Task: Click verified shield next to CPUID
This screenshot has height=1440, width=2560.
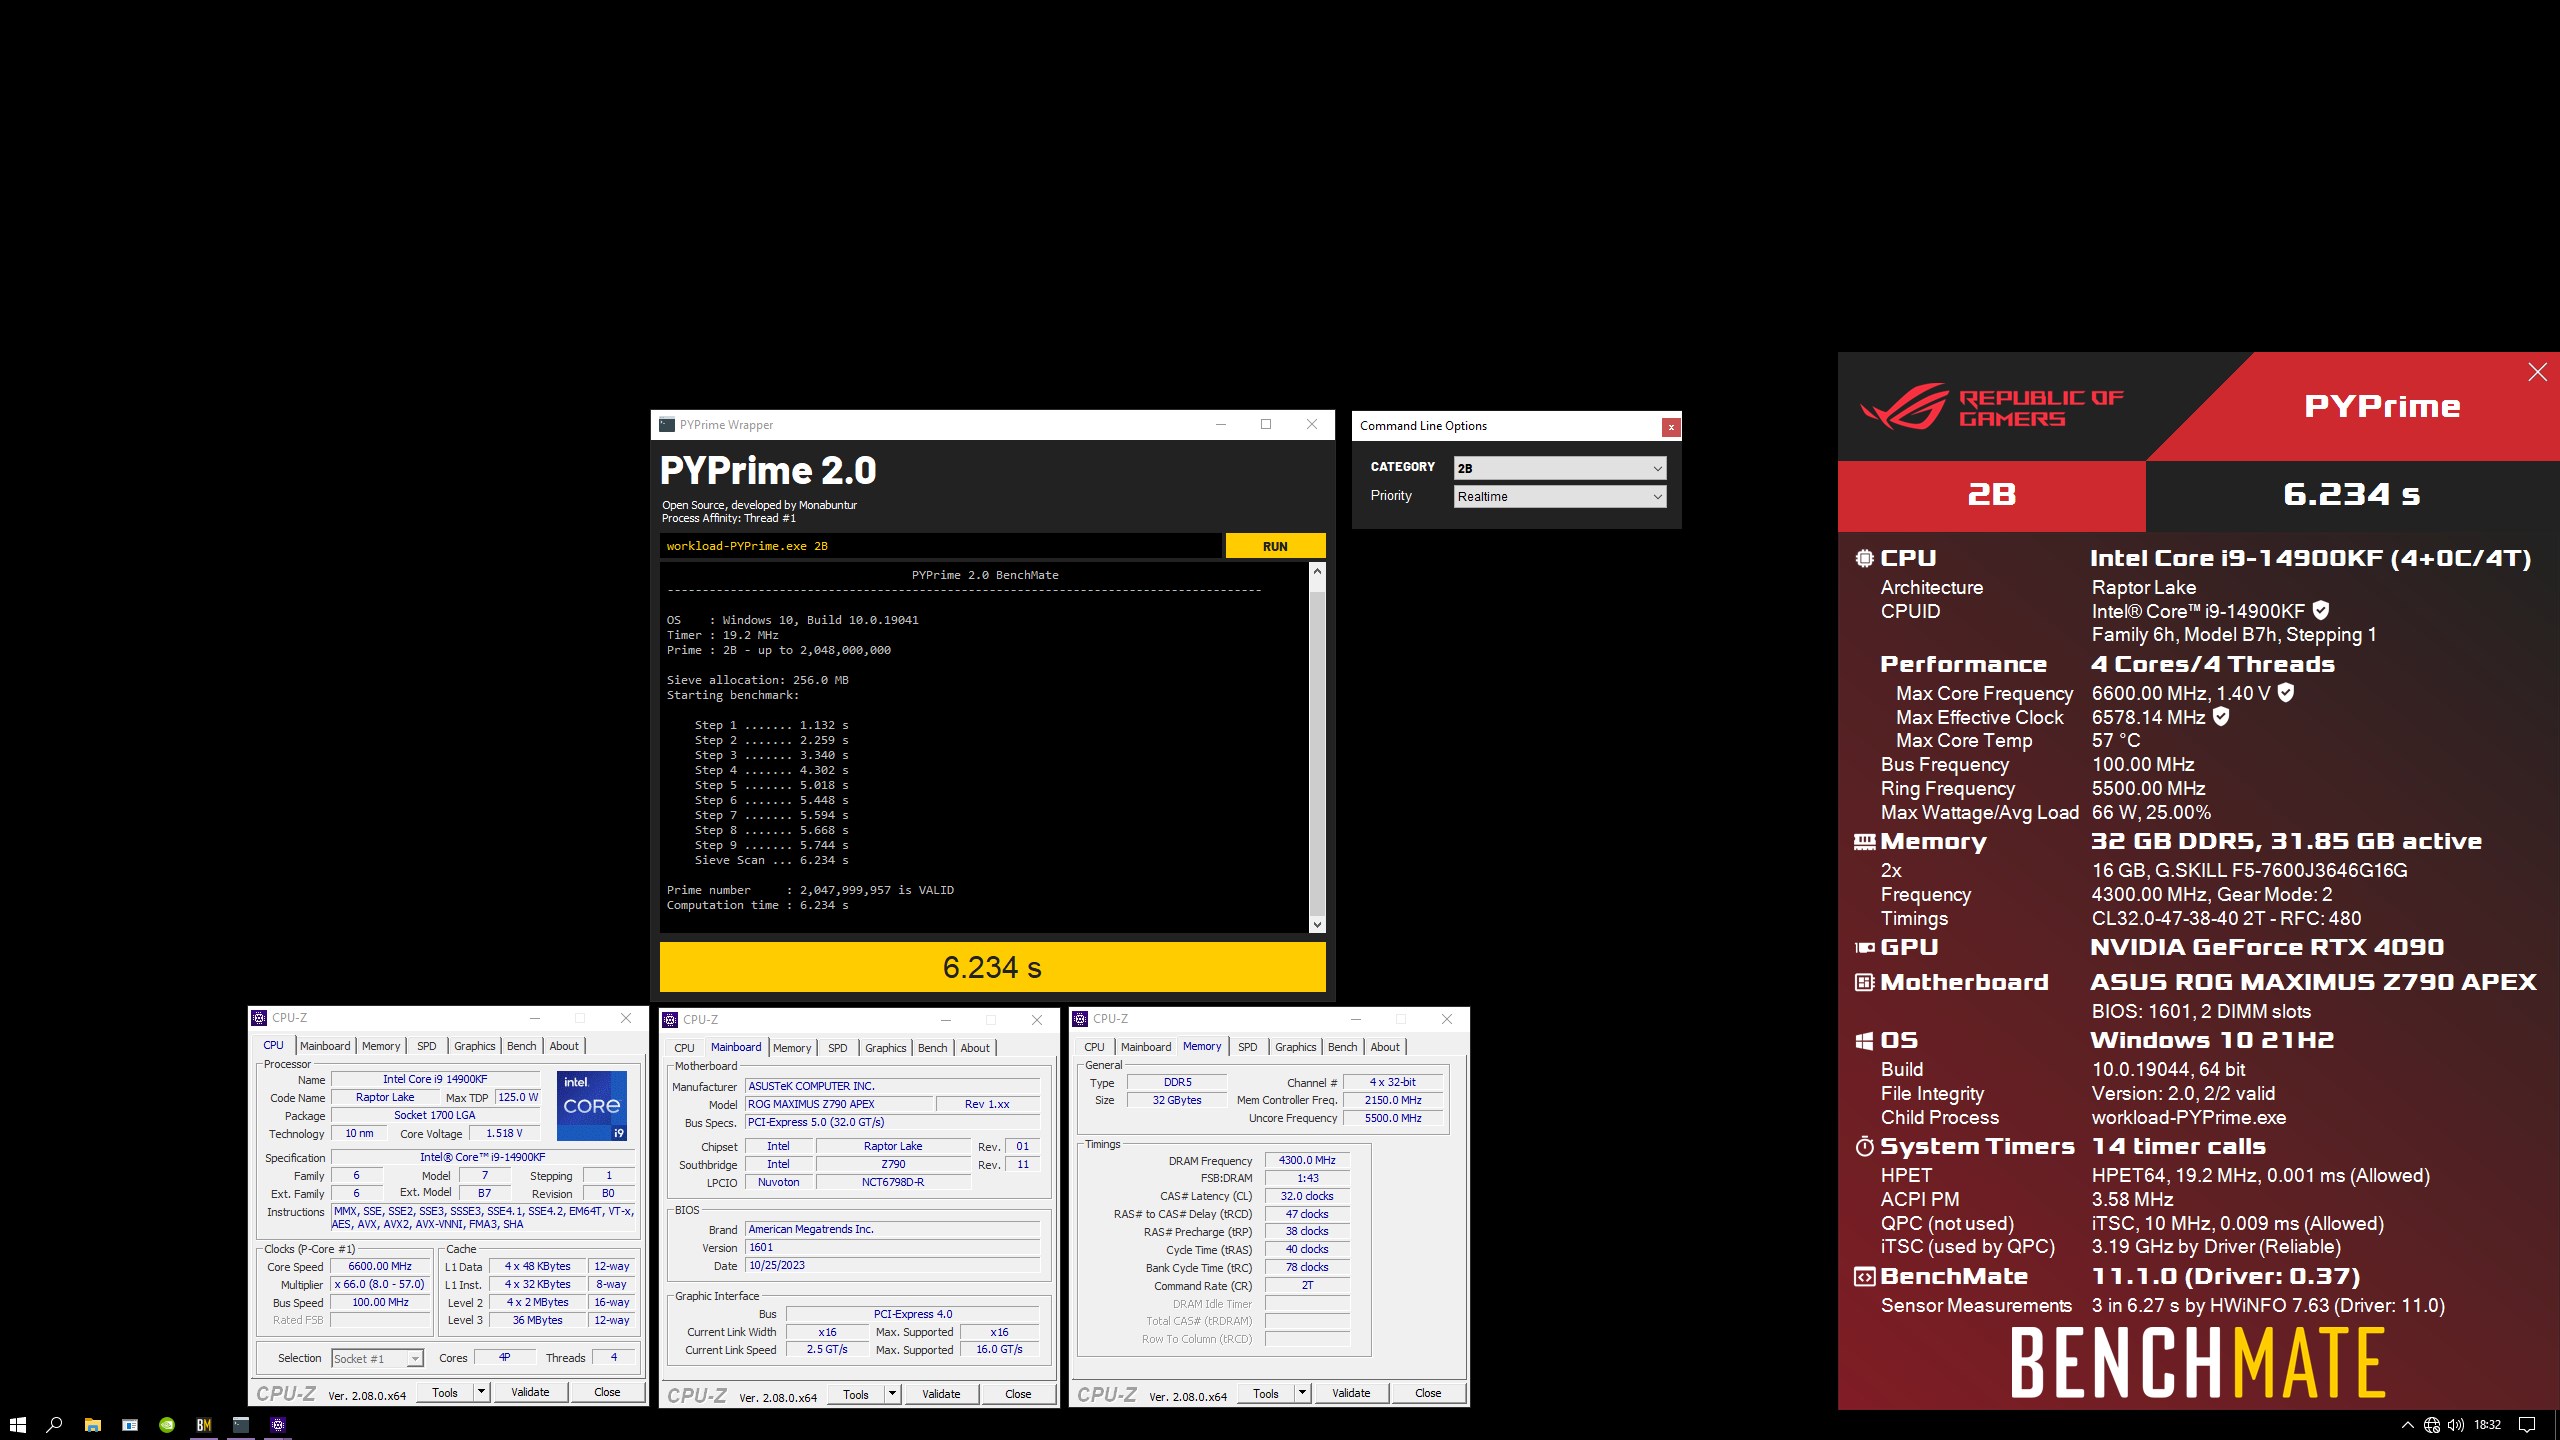Action: click(x=2321, y=610)
